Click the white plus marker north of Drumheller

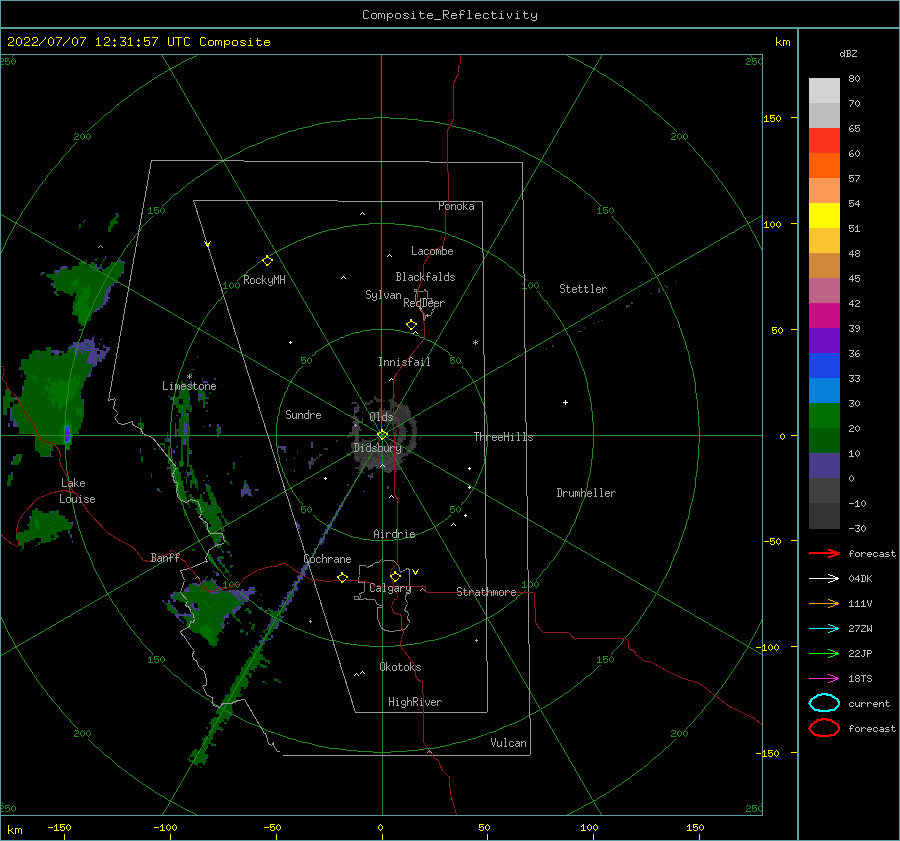[x=565, y=402]
